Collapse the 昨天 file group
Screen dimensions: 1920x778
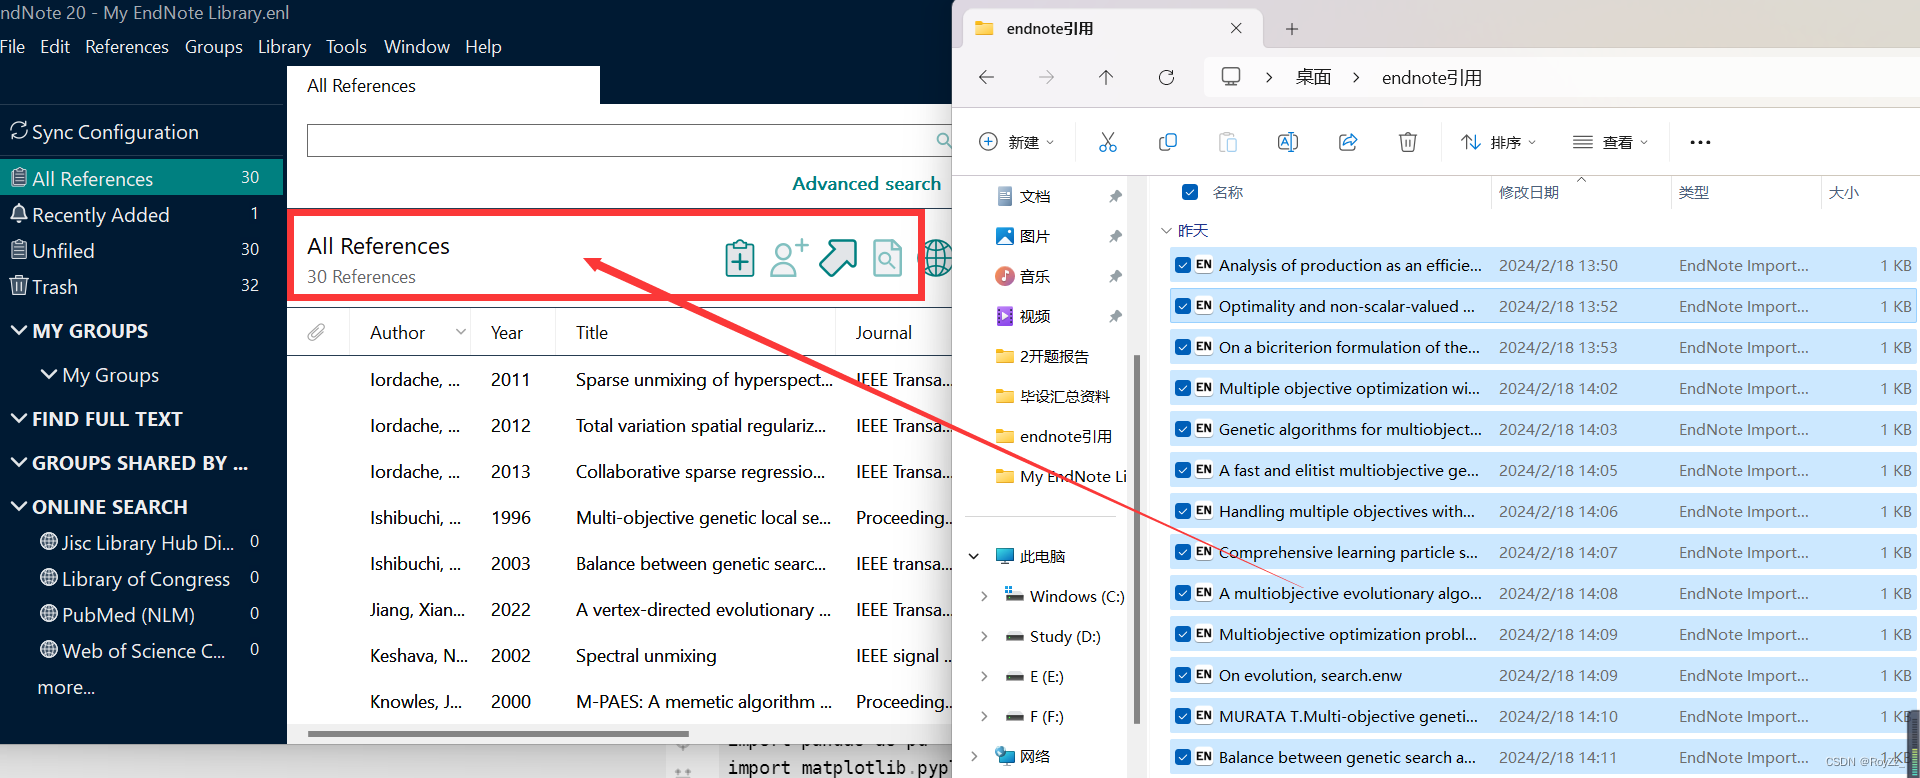coord(1166,230)
